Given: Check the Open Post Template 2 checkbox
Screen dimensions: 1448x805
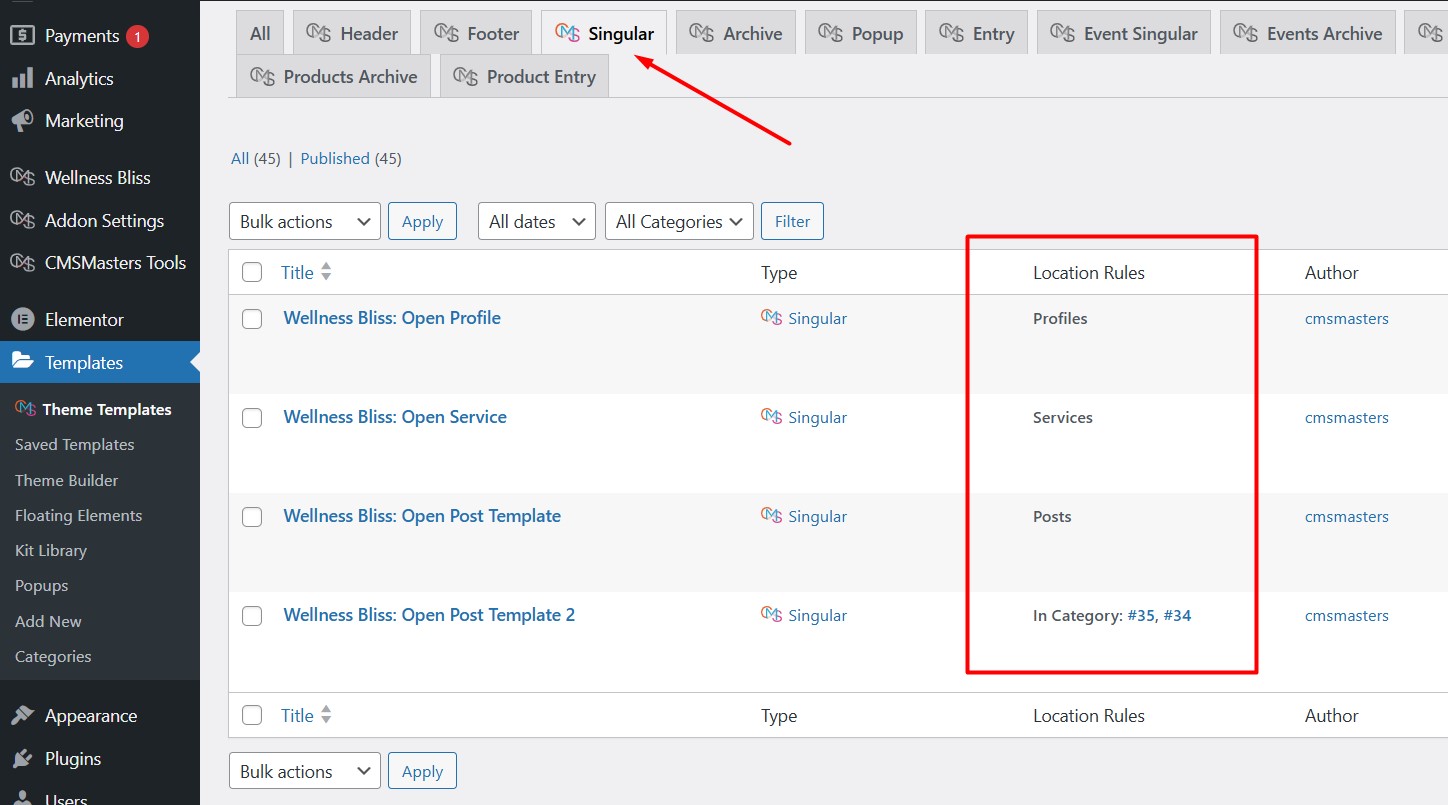Looking at the screenshot, I should coord(252,615).
